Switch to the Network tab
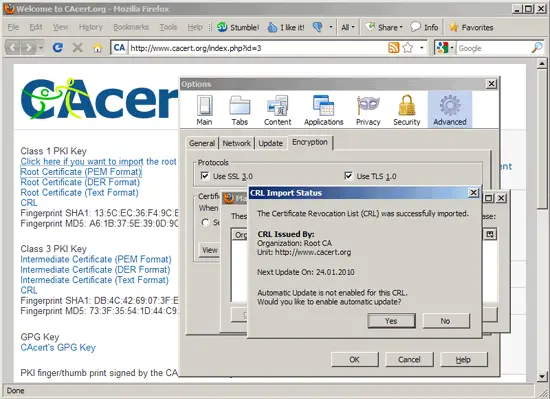The image size is (550, 399). (236, 143)
